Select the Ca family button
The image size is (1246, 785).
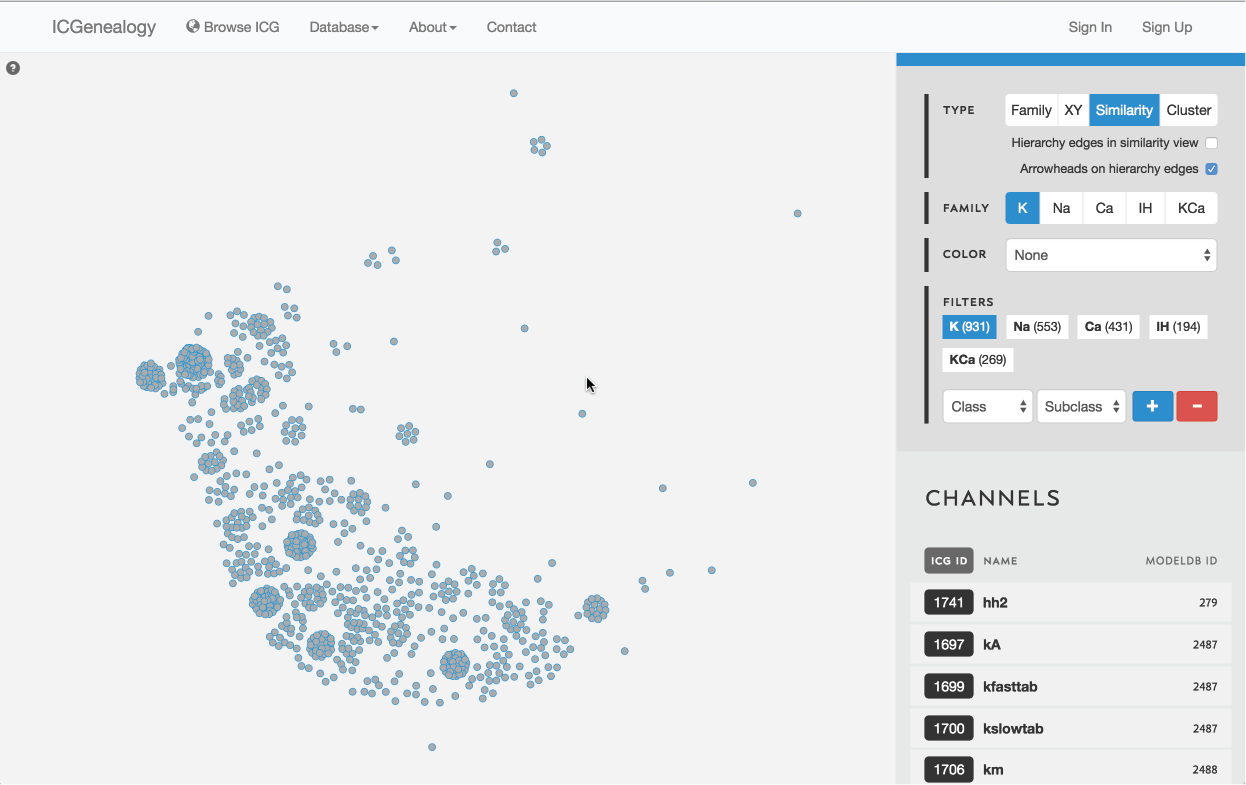(1104, 208)
